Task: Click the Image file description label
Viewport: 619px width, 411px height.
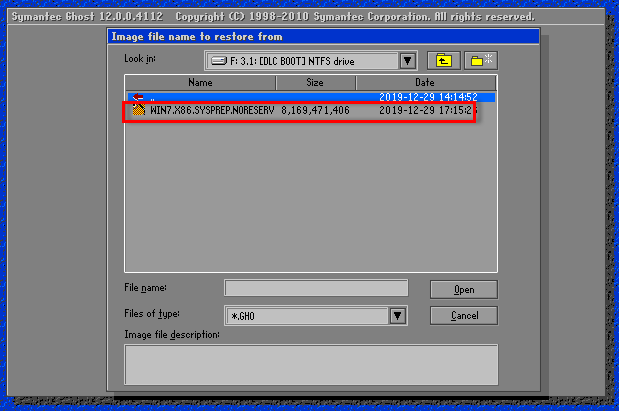Action: [172, 335]
